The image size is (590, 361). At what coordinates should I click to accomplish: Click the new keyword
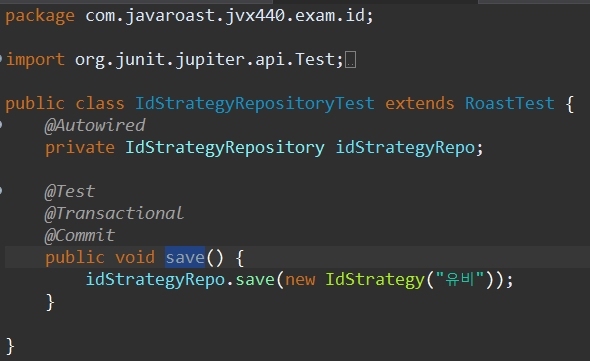tap(300, 280)
